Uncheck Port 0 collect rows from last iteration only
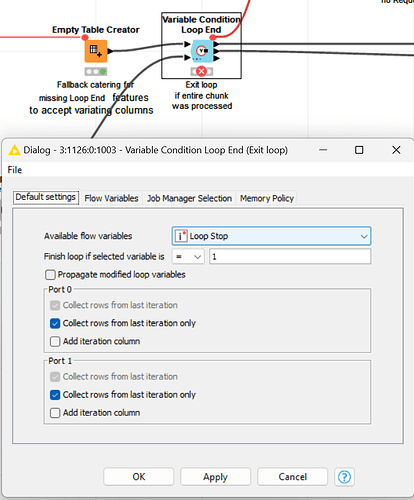The height and width of the screenshot is (500, 414). [55, 323]
